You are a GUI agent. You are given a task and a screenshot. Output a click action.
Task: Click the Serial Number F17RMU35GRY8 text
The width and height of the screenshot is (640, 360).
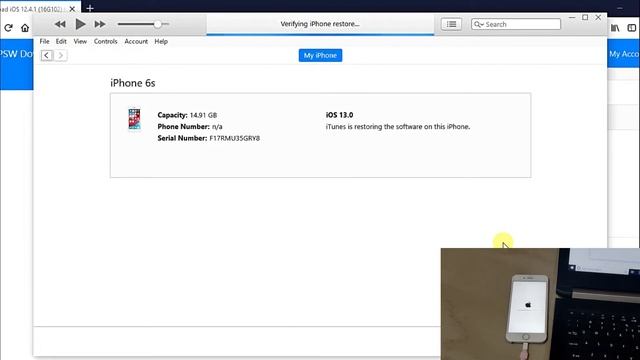(209, 138)
